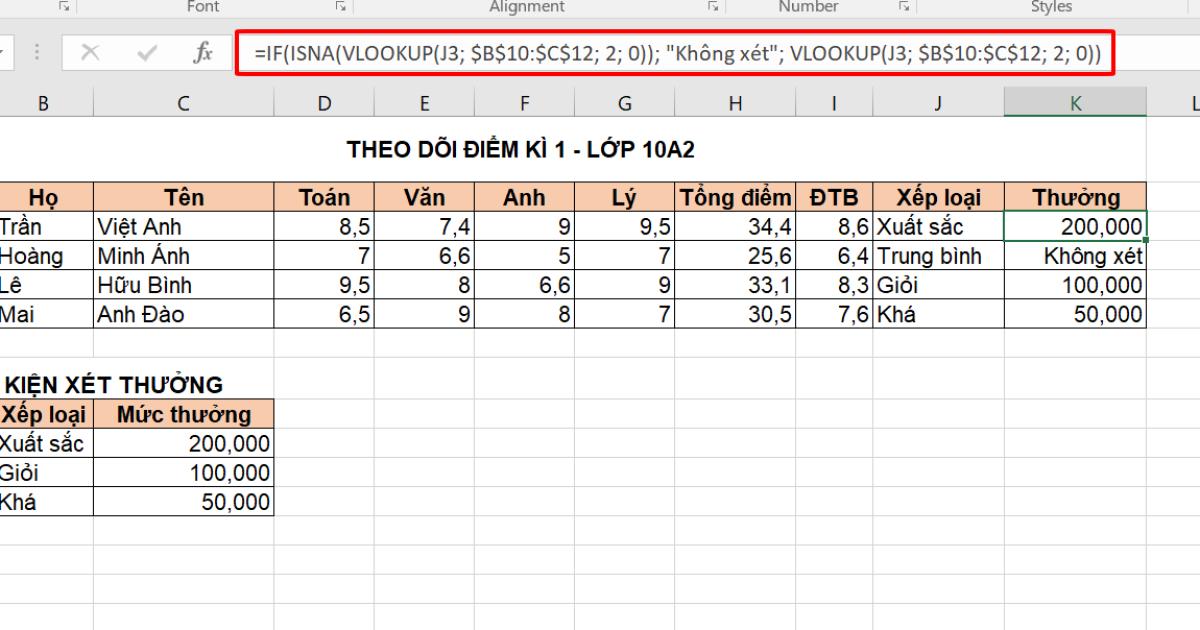Image resolution: width=1200 pixels, height=630 pixels.
Task: Open the Alignment group dialog launcher arrow
Action: pyautogui.click(x=714, y=7)
